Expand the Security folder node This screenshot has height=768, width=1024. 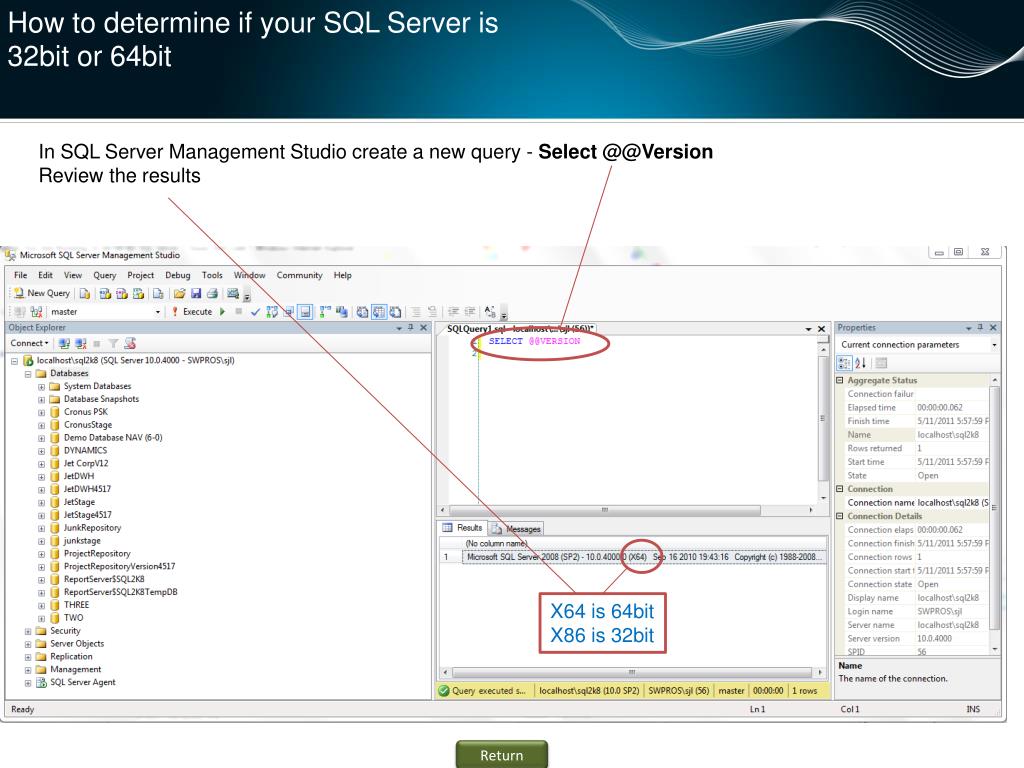coord(28,632)
